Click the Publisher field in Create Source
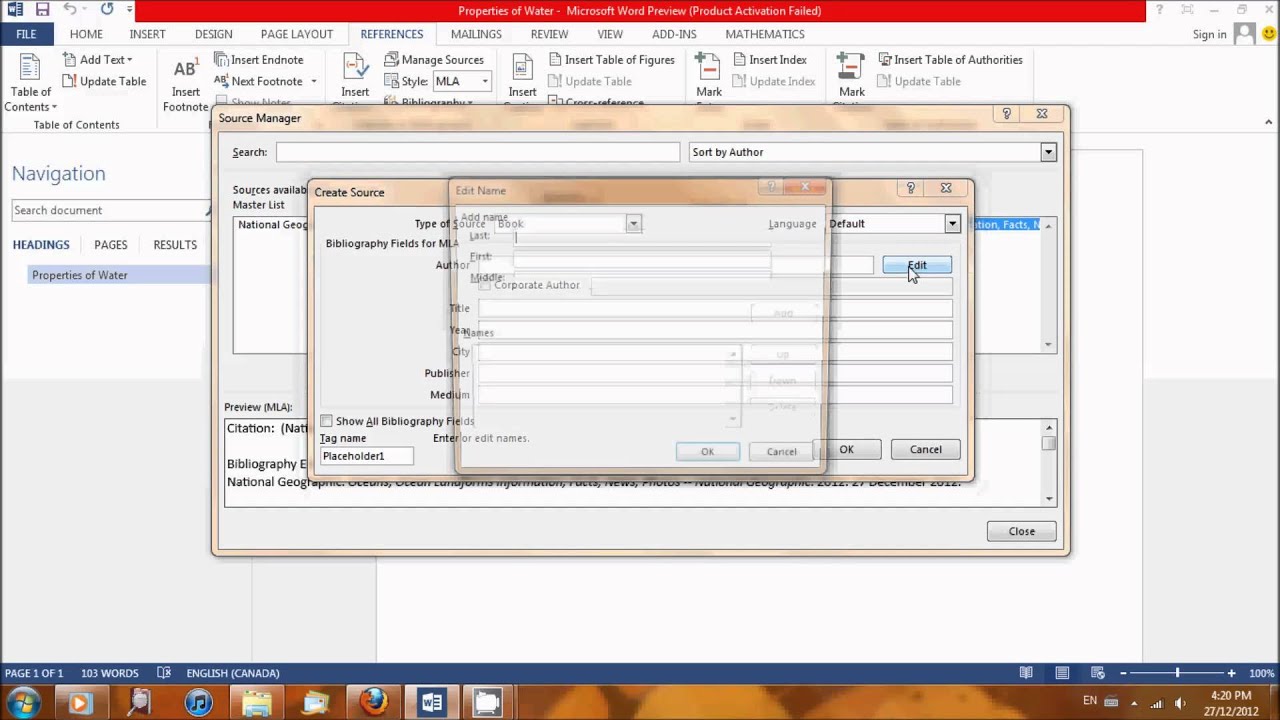 (x=715, y=374)
